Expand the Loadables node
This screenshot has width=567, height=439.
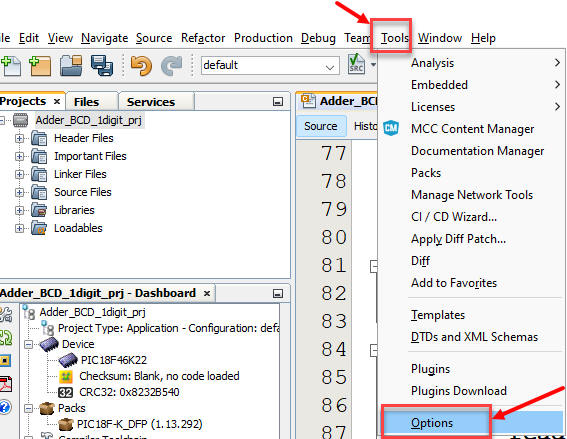(20, 229)
